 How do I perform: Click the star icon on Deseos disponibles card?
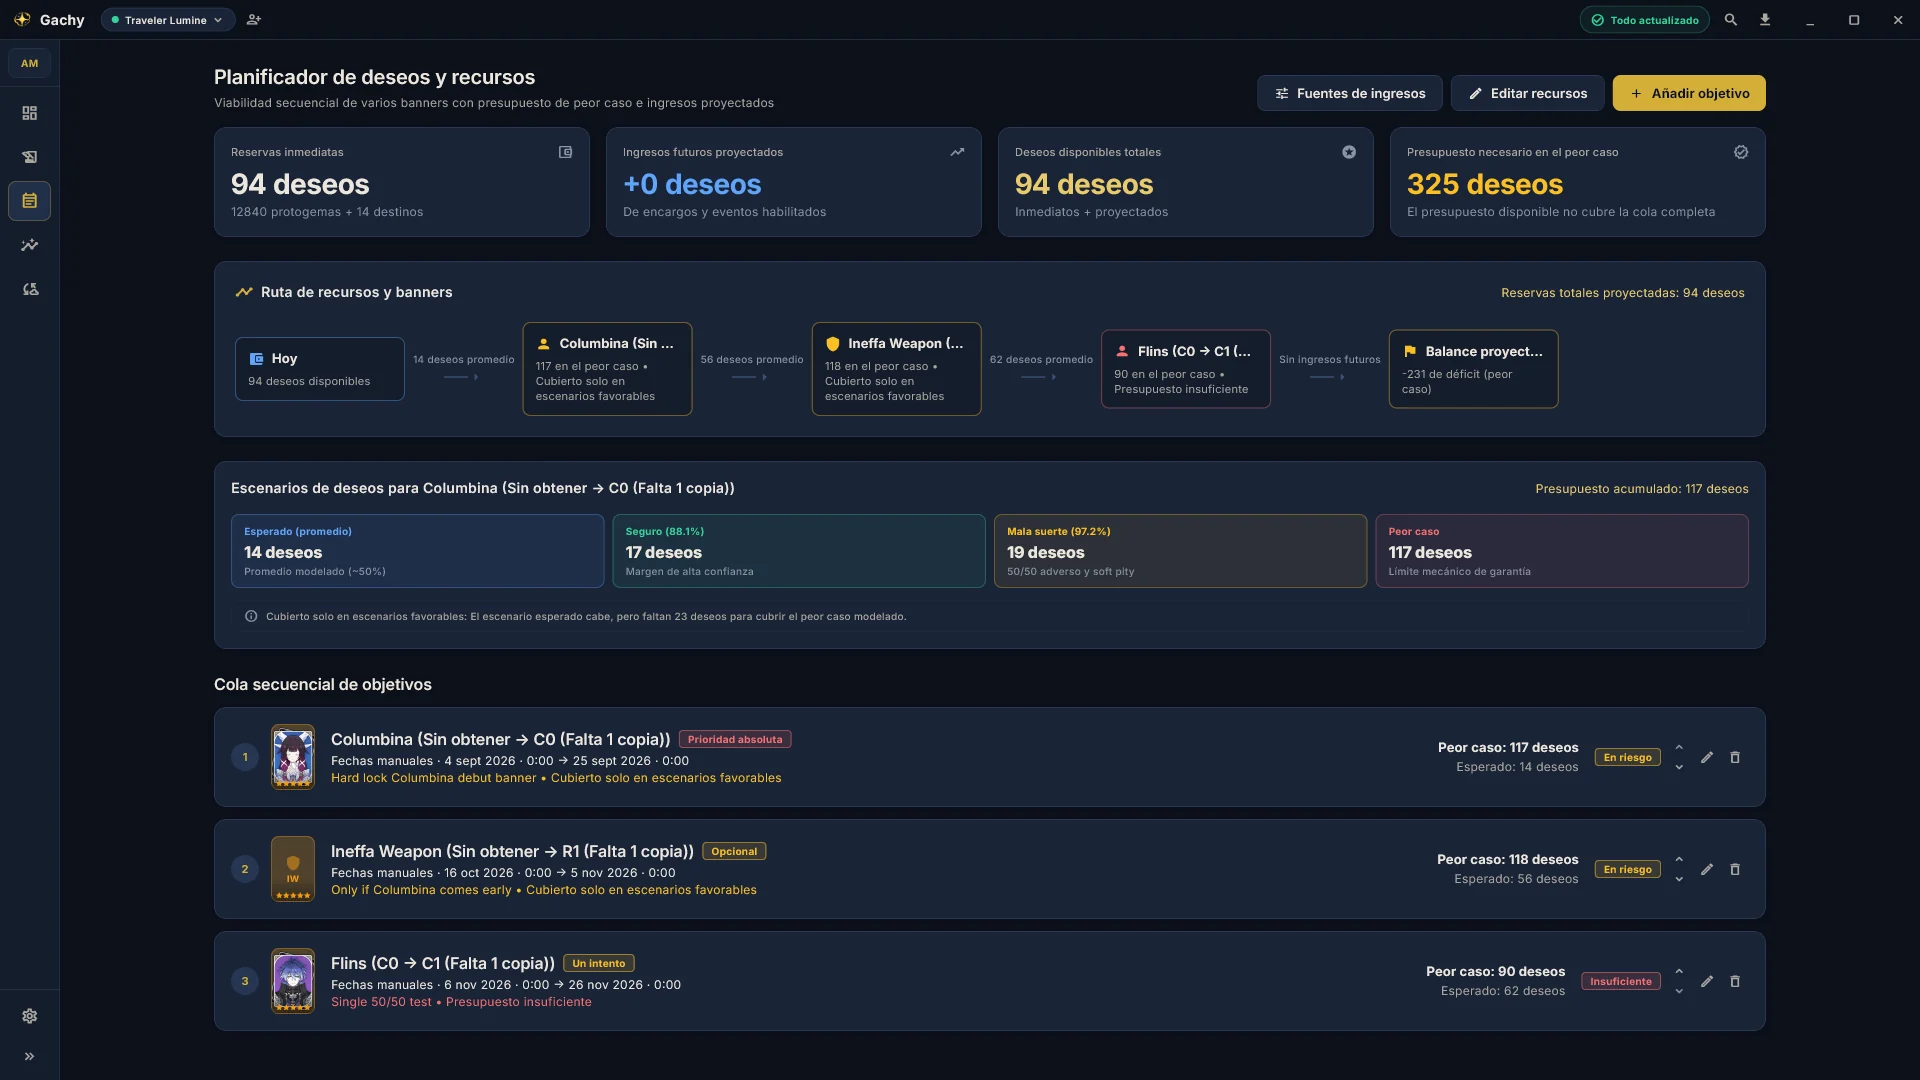(1349, 152)
